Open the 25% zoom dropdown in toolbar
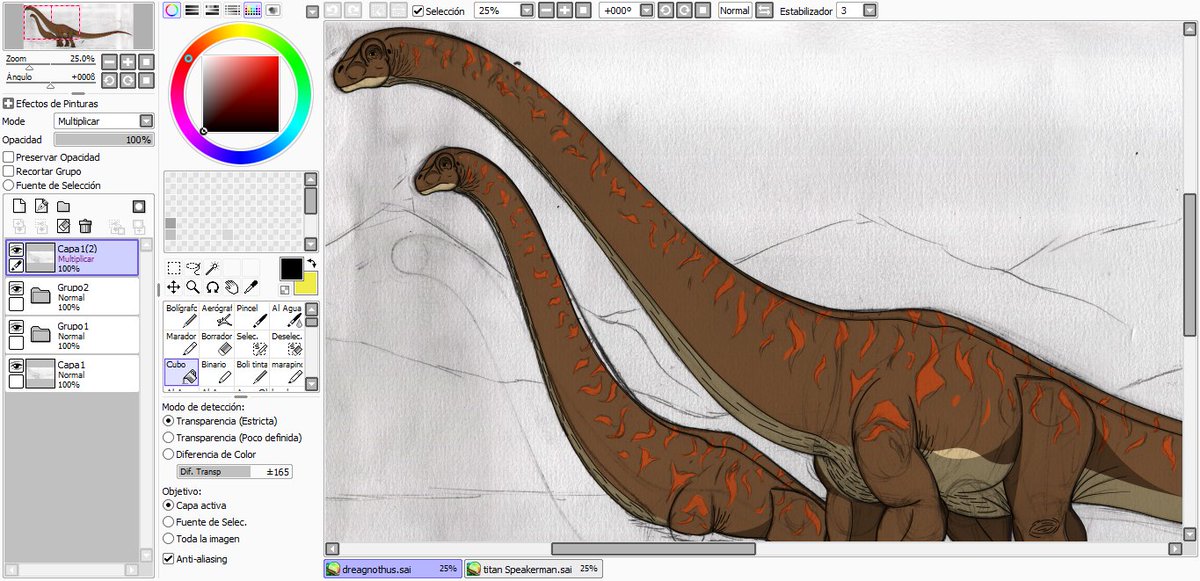 [x=526, y=10]
